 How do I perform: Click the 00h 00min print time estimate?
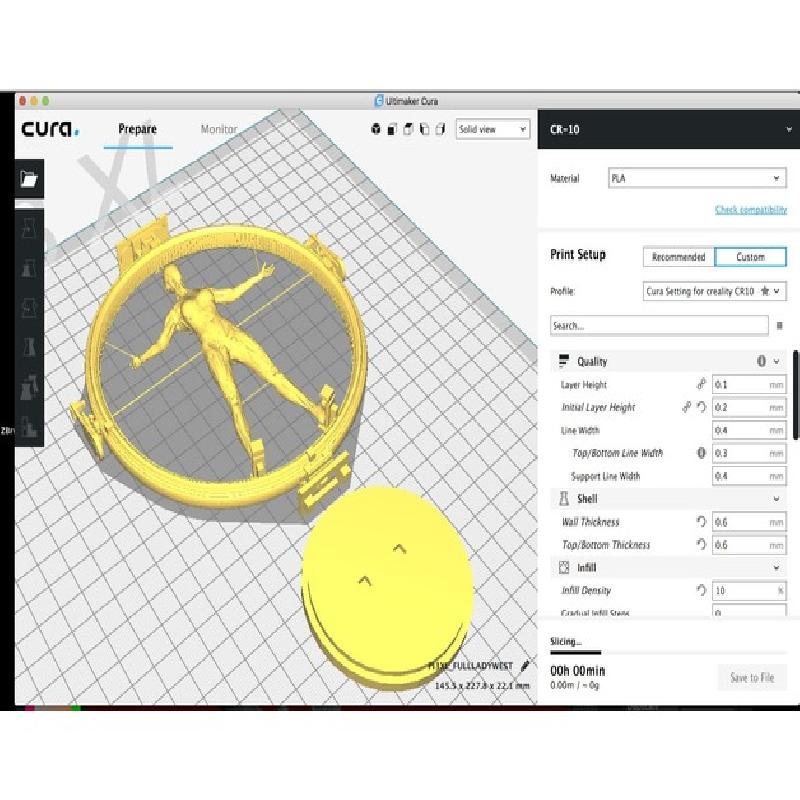pos(578,670)
